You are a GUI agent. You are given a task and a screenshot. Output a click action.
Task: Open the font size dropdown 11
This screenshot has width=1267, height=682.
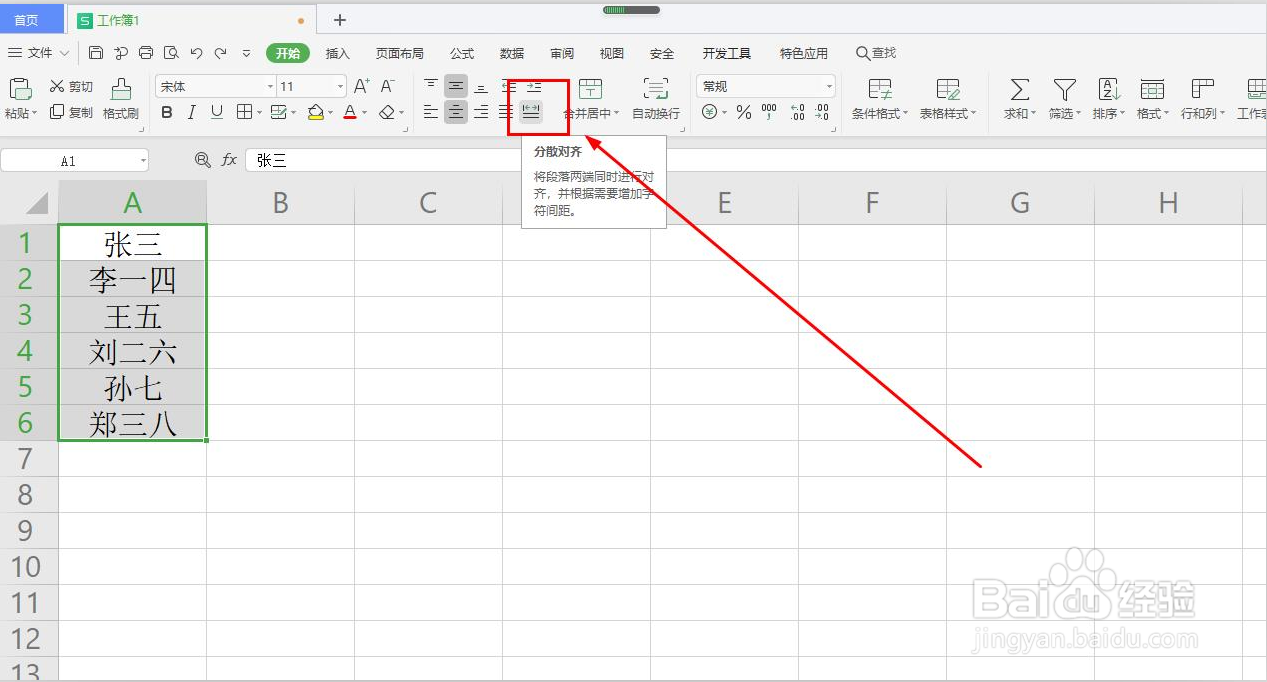click(340, 87)
